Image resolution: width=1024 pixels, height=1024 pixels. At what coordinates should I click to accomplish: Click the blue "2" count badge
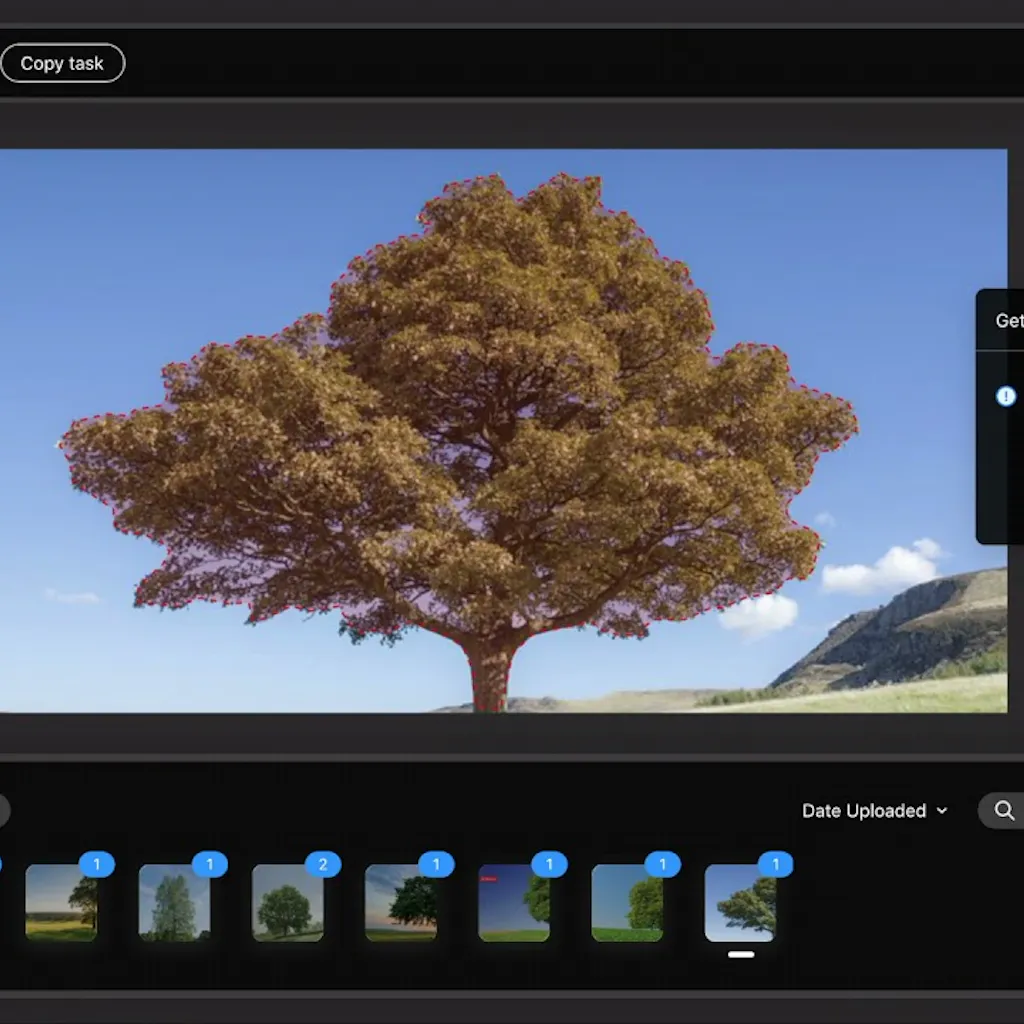pyautogui.click(x=322, y=864)
